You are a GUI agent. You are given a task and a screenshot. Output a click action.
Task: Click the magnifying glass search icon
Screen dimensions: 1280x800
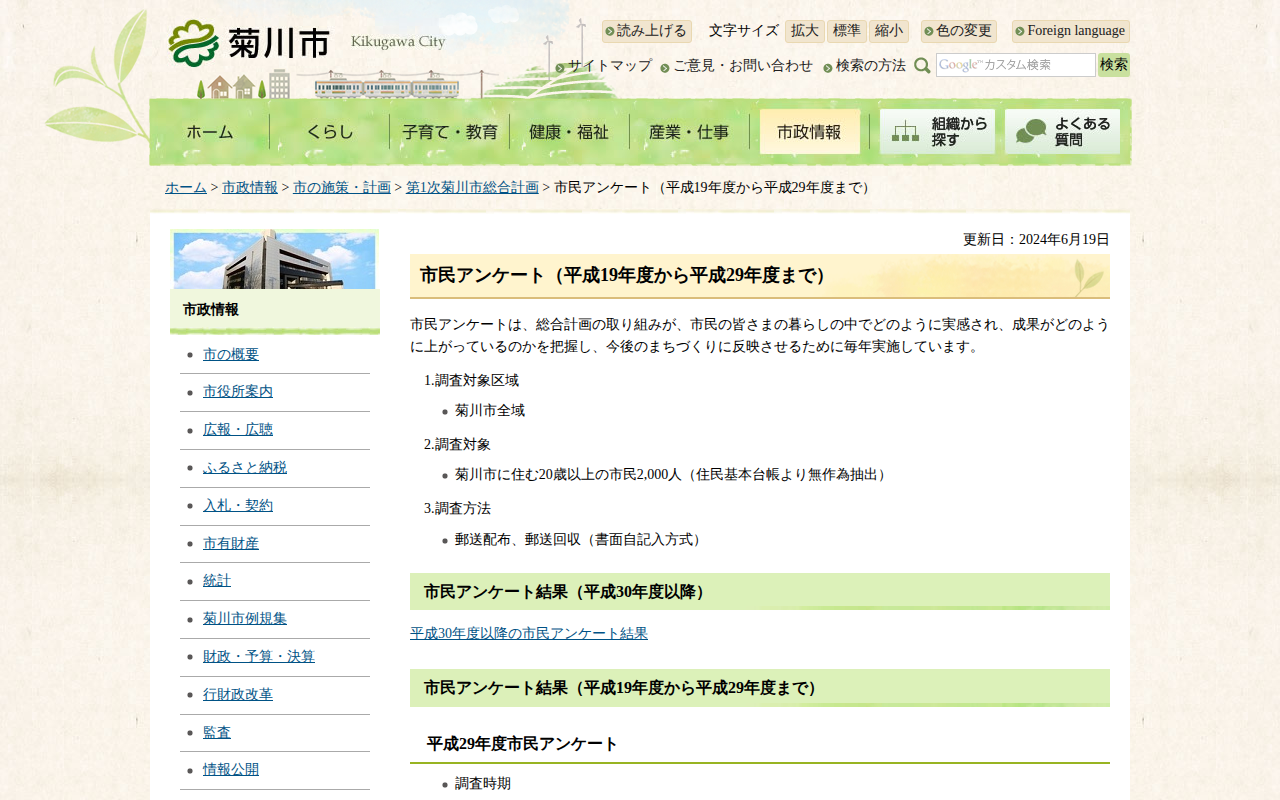coord(922,65)
